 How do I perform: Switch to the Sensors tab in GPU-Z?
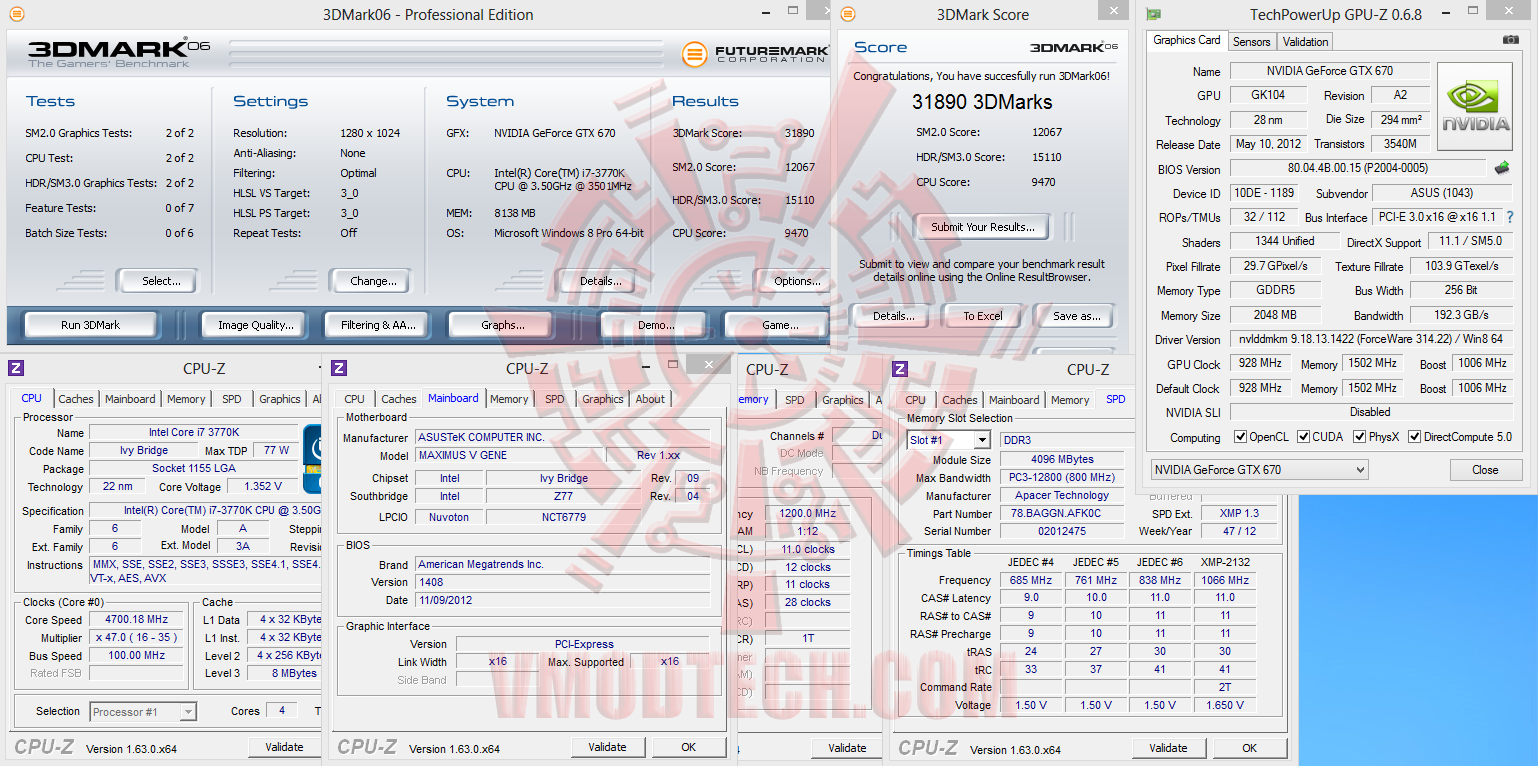pyautogui.click(x=1251, y=42)
